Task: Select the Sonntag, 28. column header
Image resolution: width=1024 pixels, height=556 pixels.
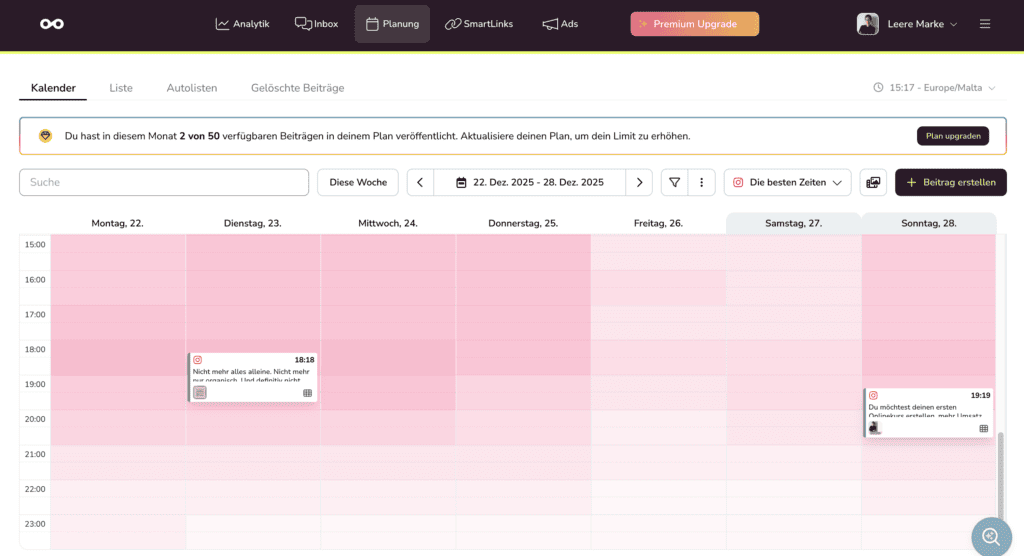Action: click(929, 223)
